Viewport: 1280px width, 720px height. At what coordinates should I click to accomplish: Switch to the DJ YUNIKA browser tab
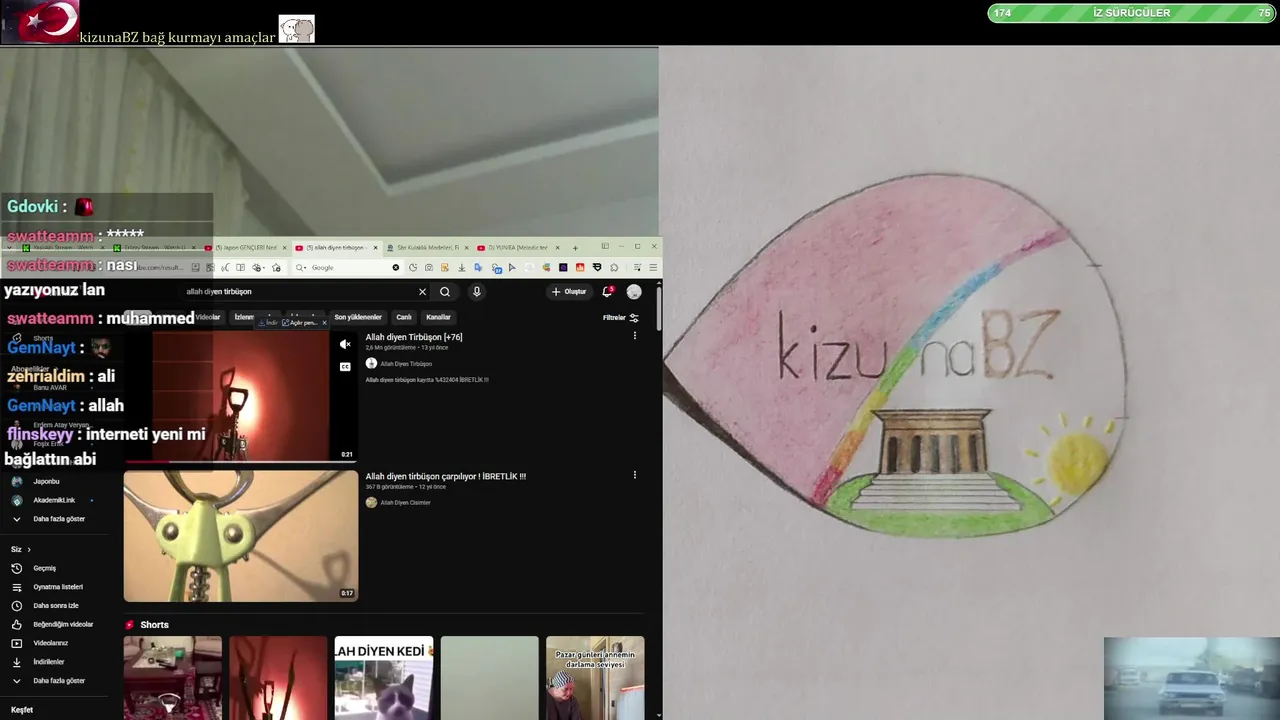point(517,247)
